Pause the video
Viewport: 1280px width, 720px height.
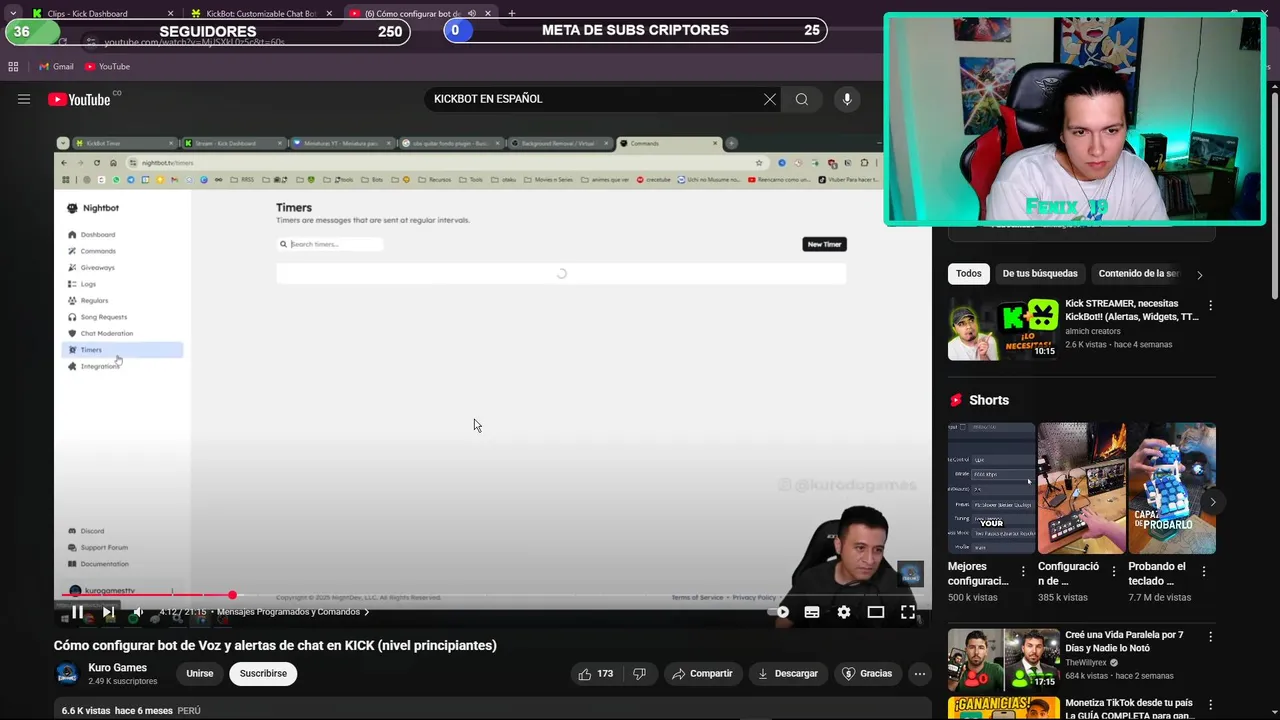tap(77, 612)
